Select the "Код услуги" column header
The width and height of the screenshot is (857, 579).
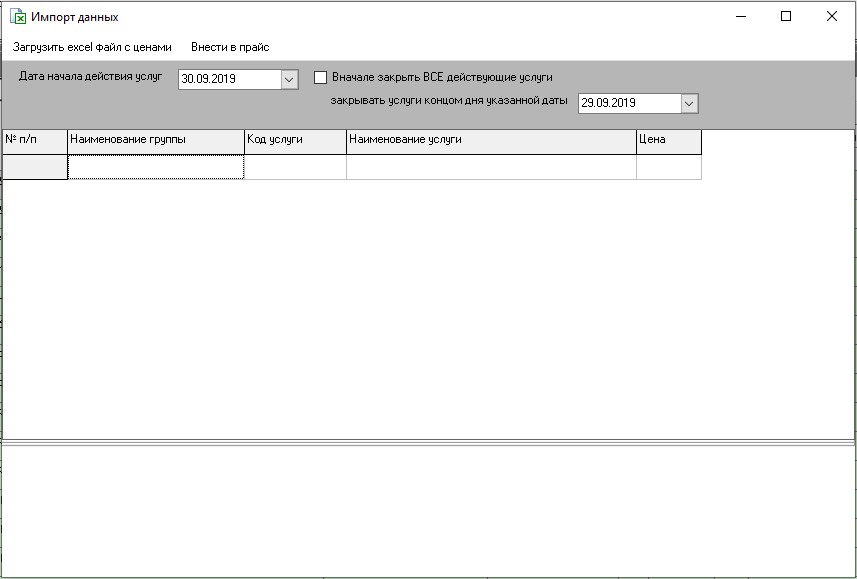[295, 142]
